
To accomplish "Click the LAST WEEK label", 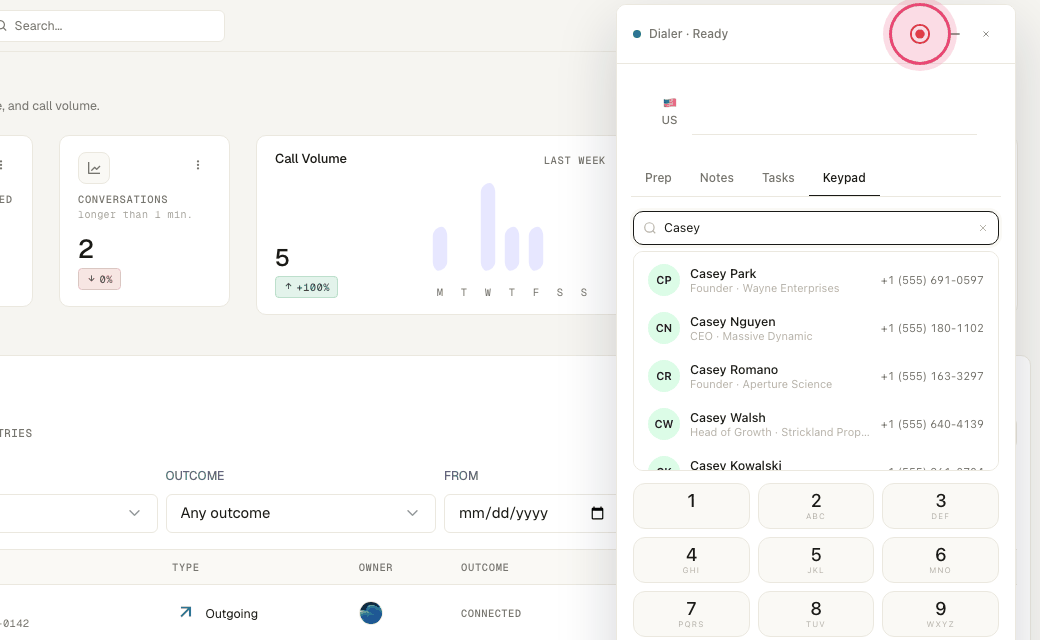I will [574, 160].
